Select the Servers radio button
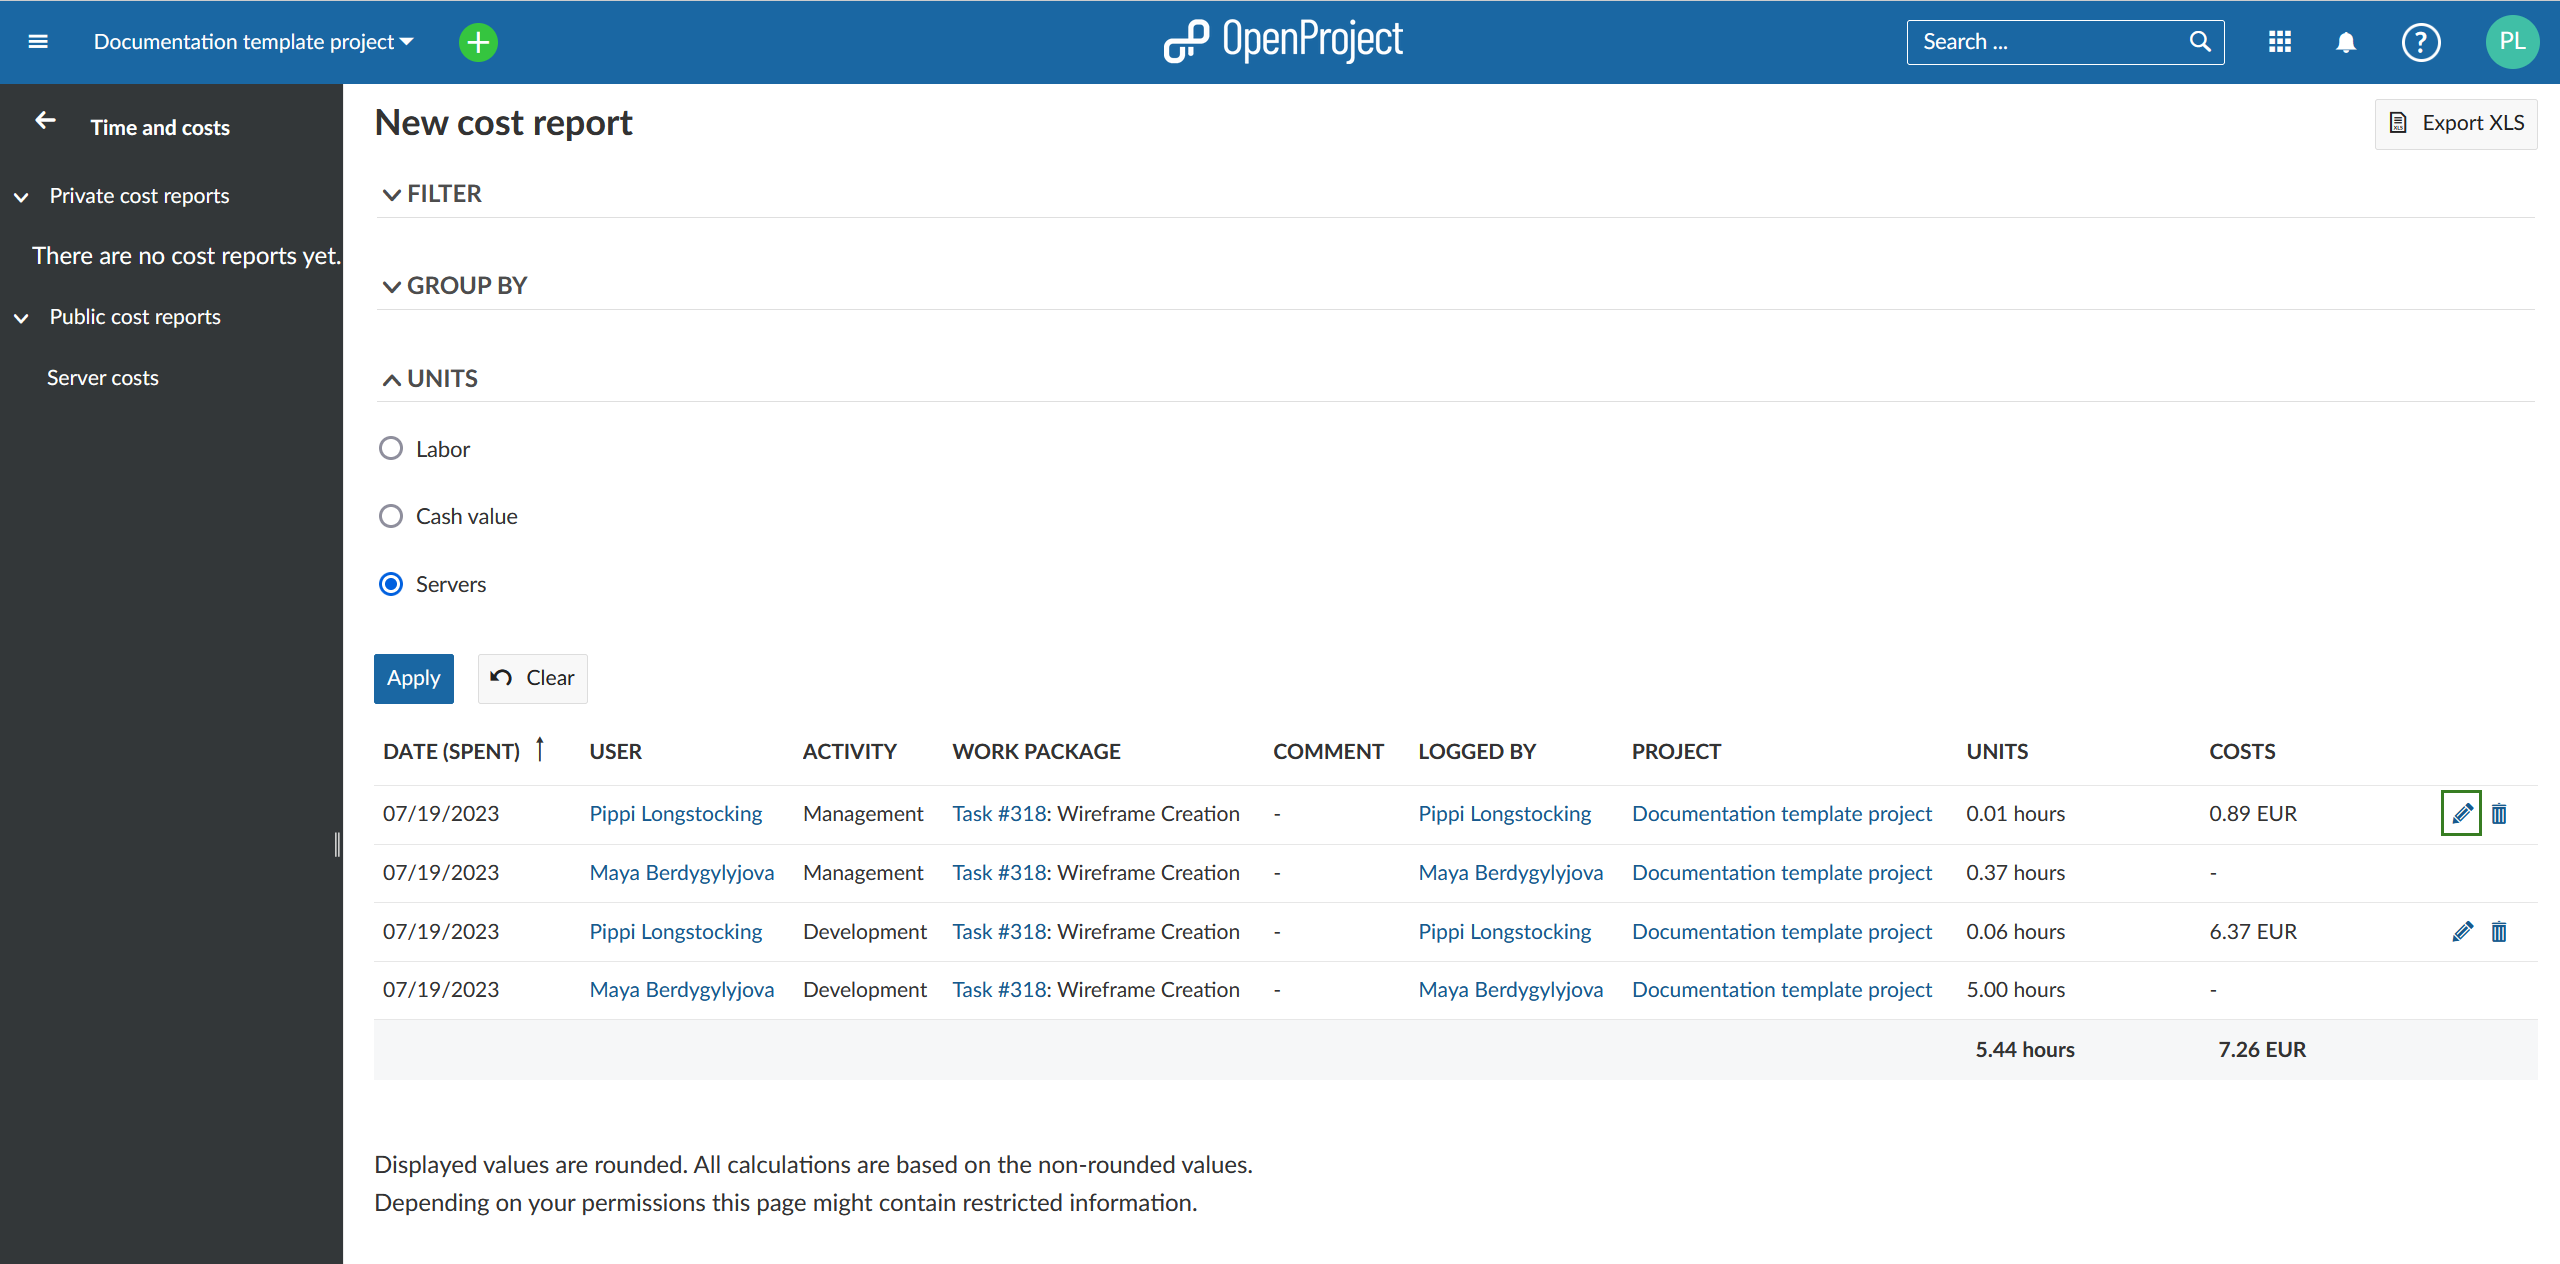The image size is (2560, 1264). (x=392, y=583)
